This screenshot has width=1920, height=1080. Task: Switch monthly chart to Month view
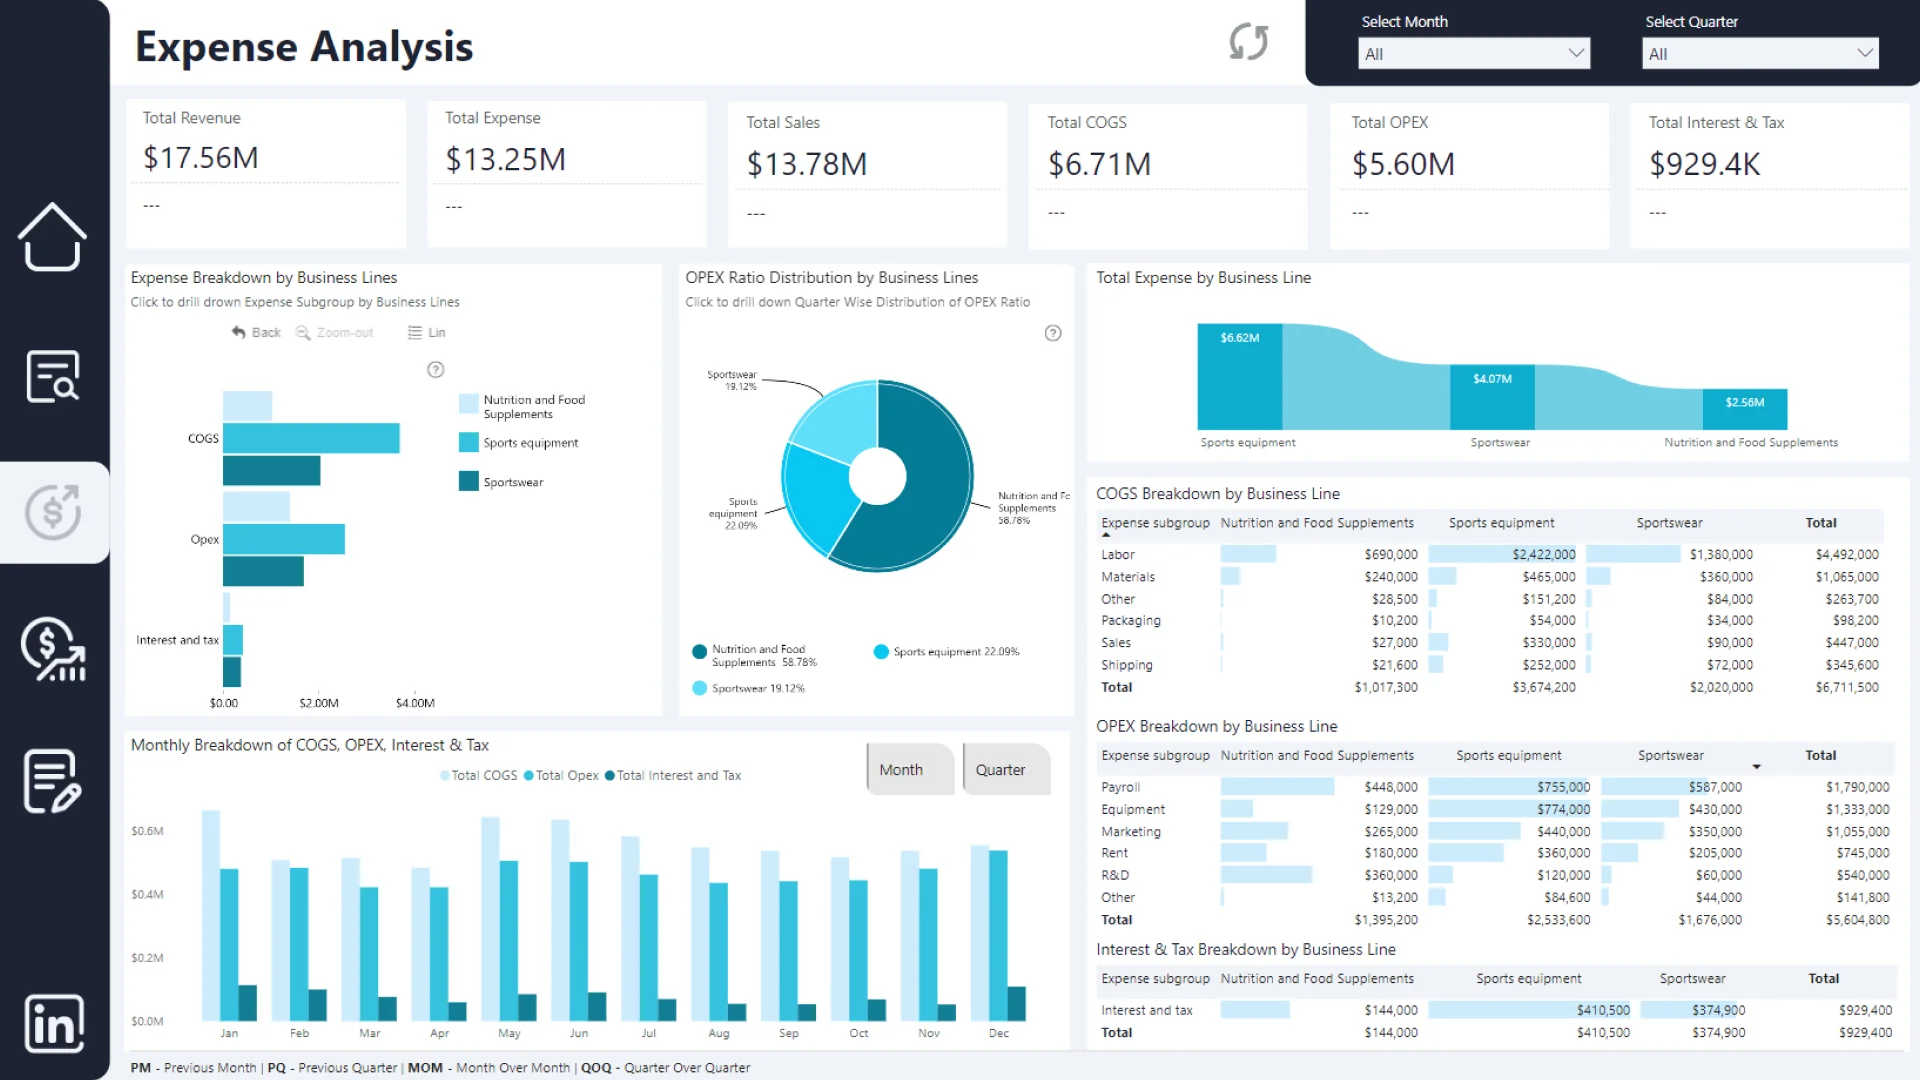(910, 769)
